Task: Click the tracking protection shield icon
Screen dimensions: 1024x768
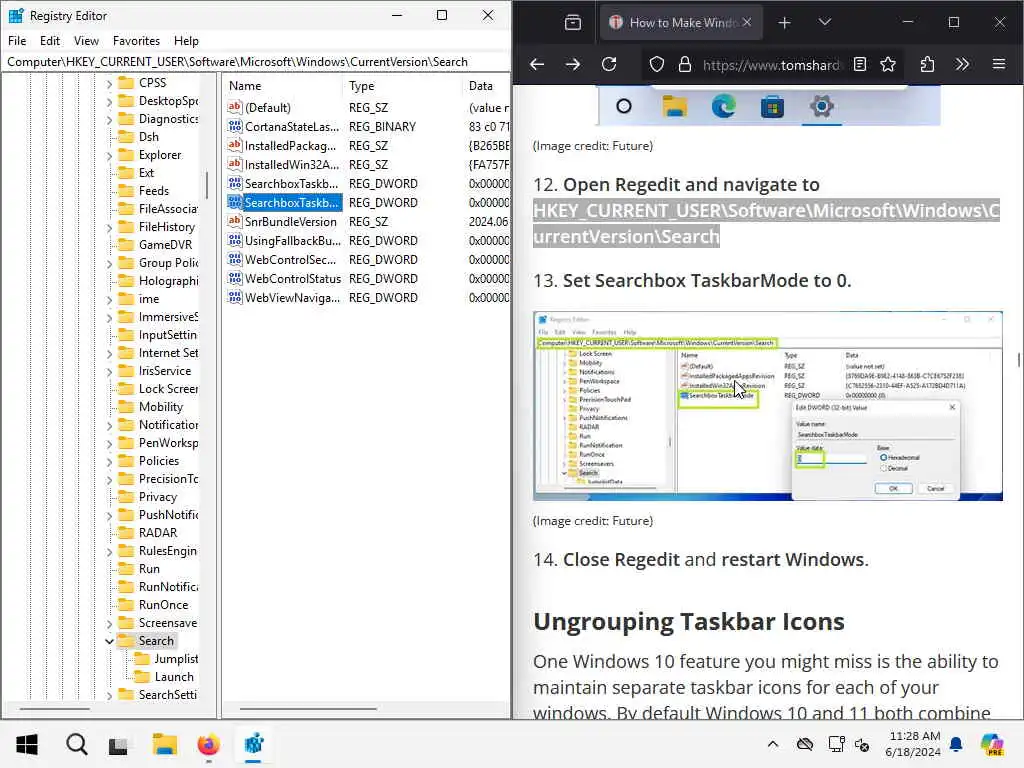Action: [x=656, y=64]
